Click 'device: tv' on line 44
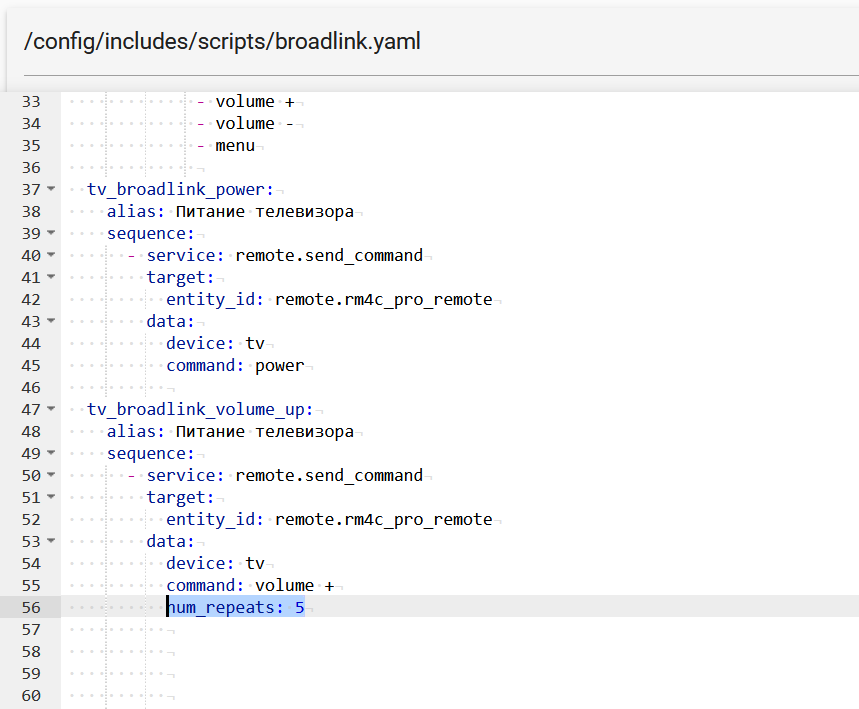 point(215,343)
